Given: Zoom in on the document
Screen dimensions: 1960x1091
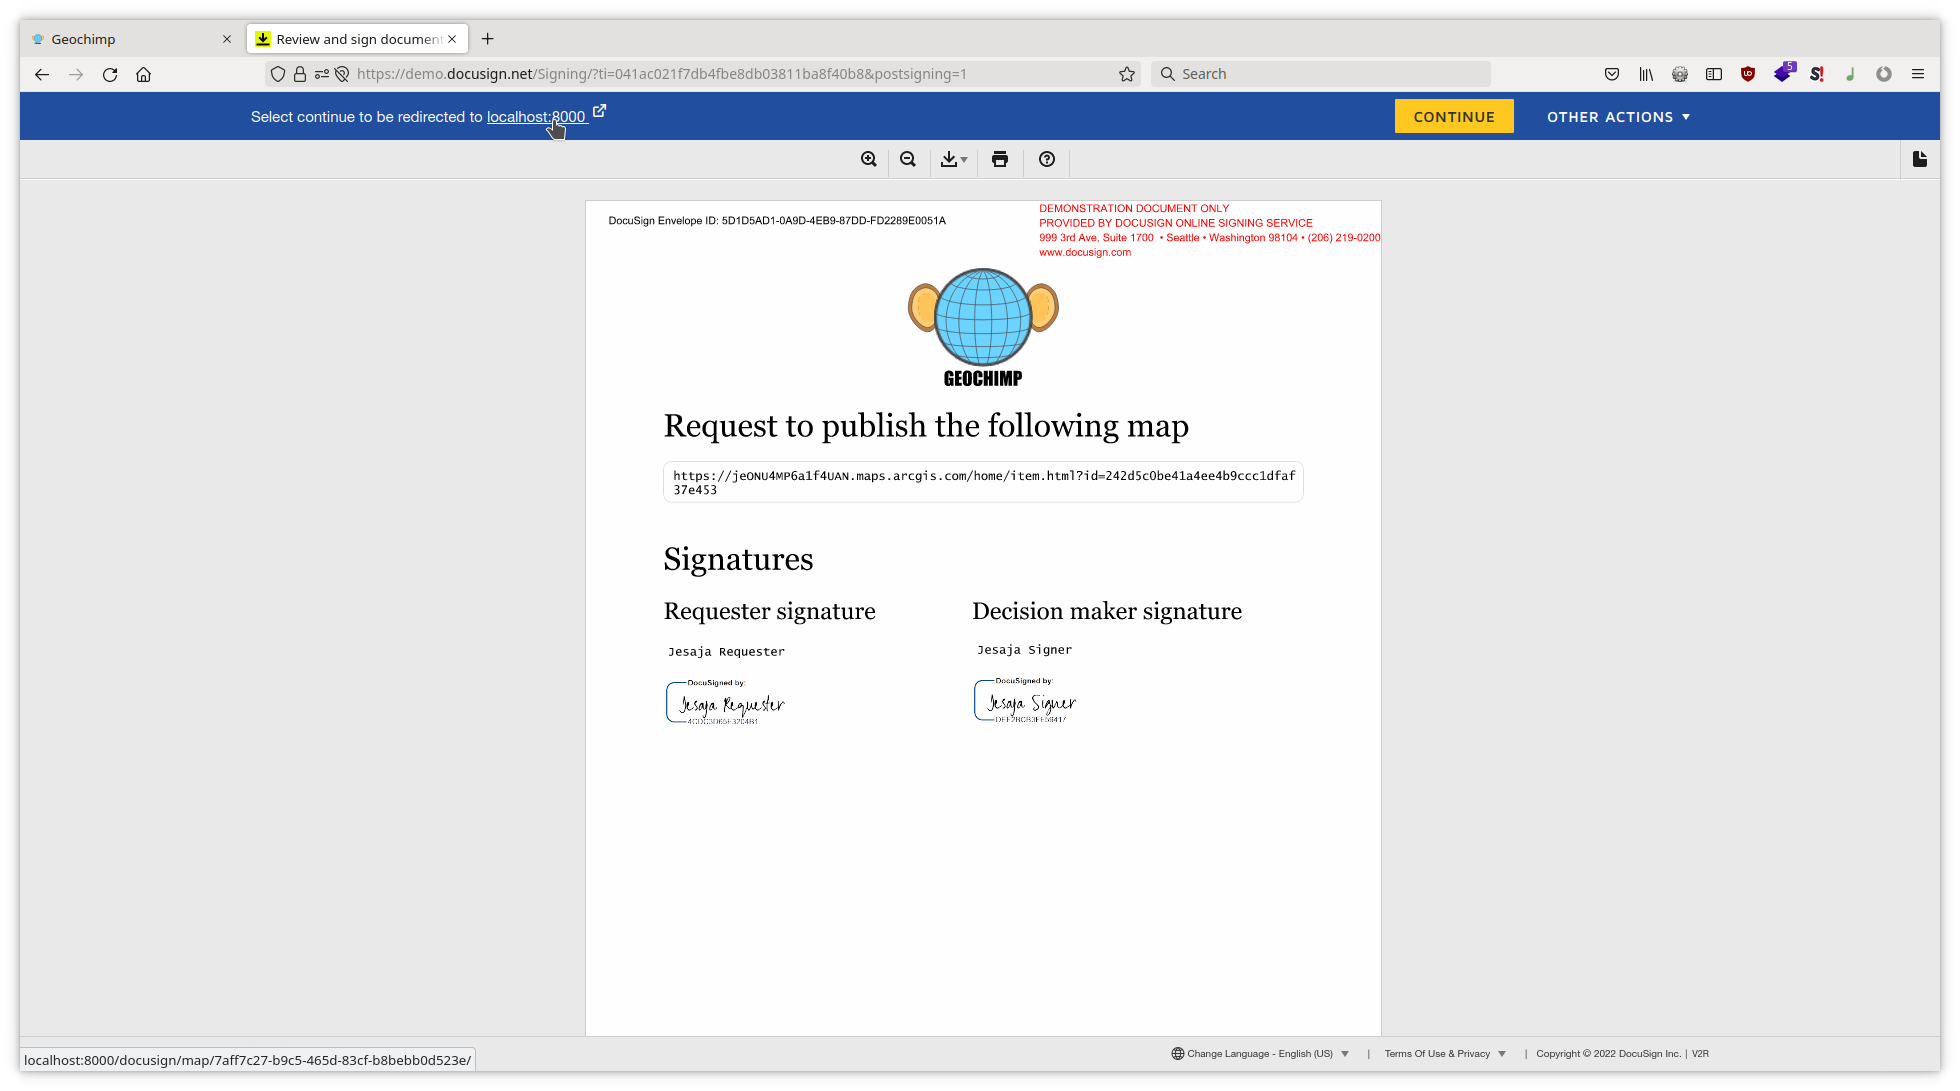Looking at the screenshot, I should click(869, 159).
